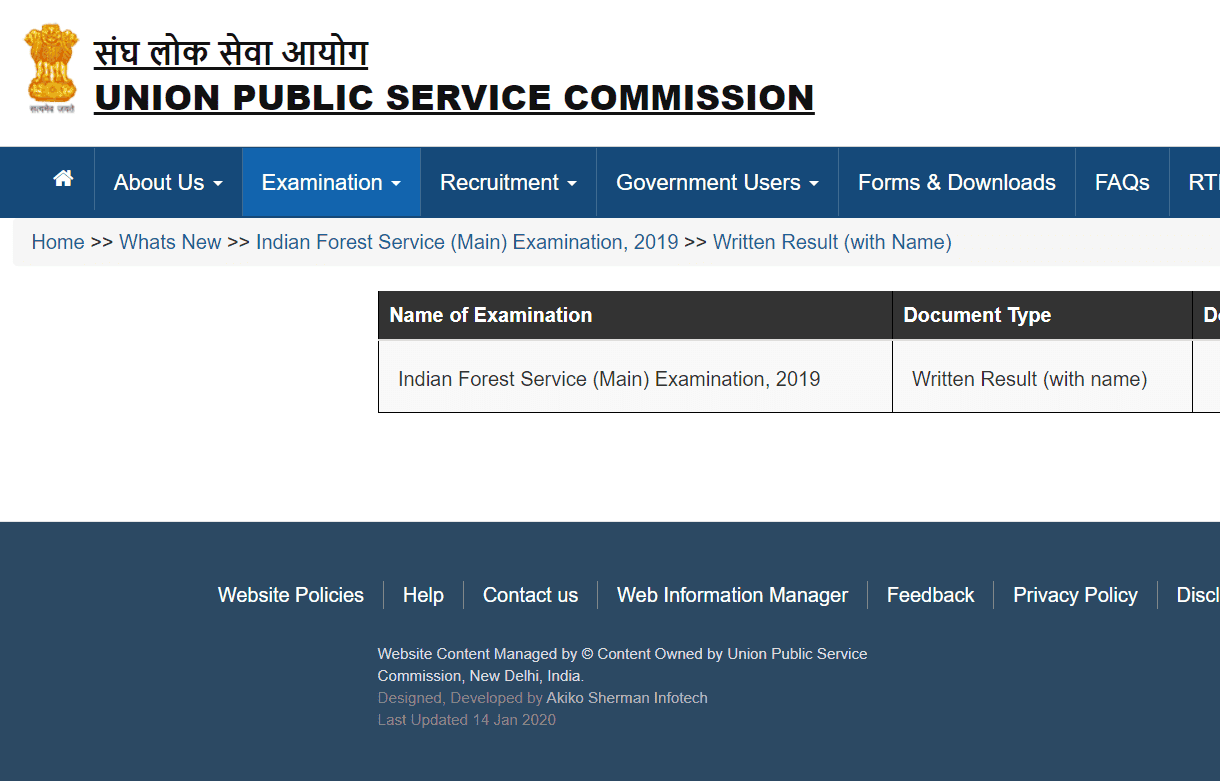This screenshot has height=781, width=1220.
Task: Click Akiko Sherman Infotech link
Action: point(627,698)
